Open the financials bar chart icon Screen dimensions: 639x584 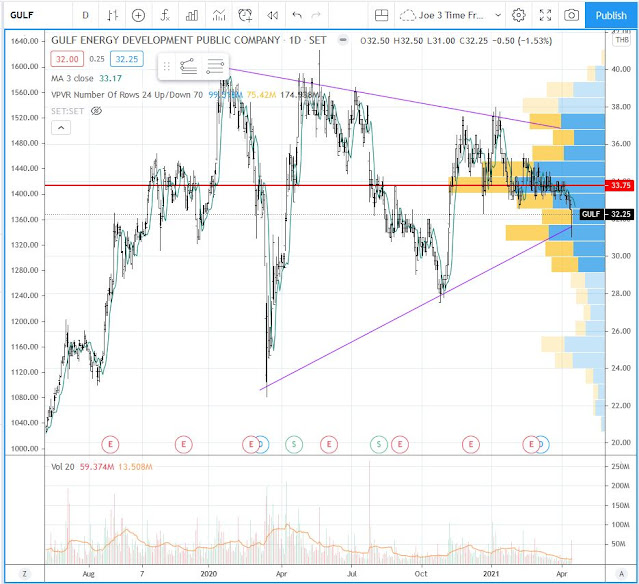(x=192, y=15)
